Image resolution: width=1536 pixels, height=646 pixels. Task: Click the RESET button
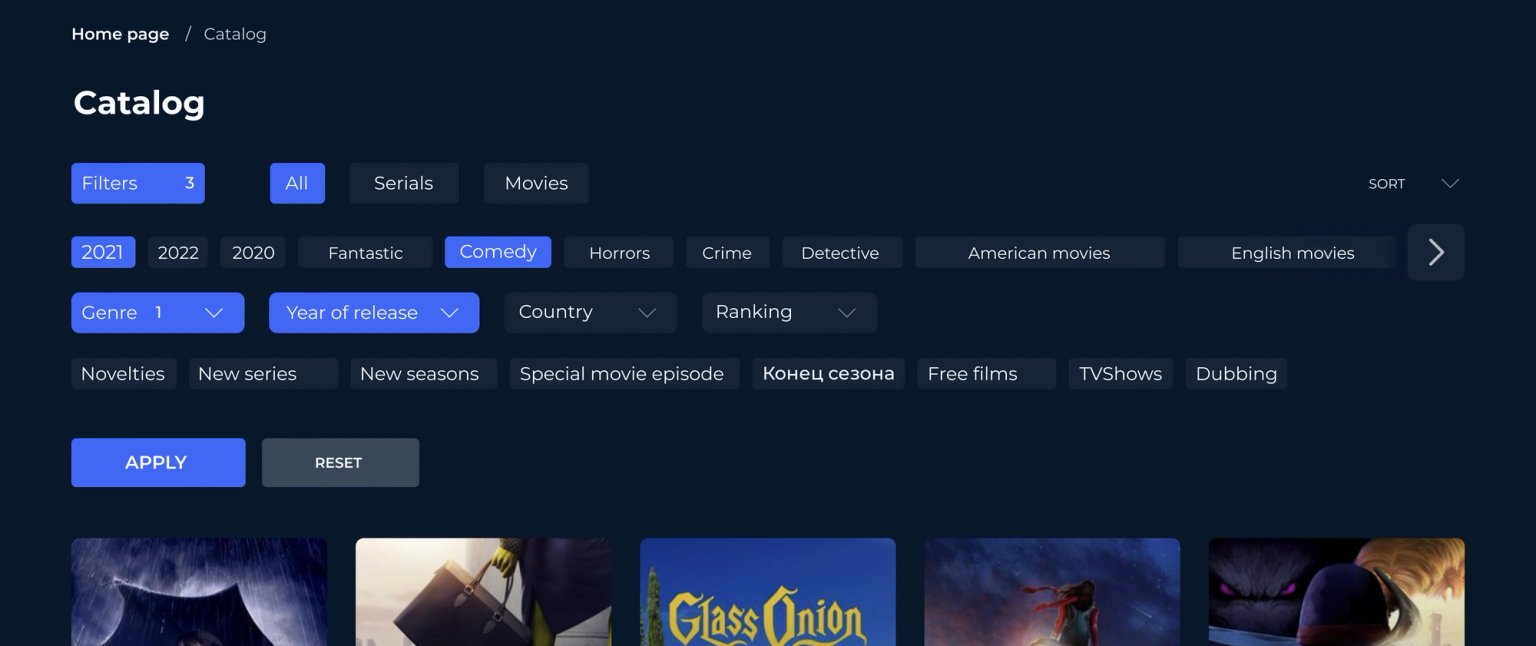click(340, 463)
